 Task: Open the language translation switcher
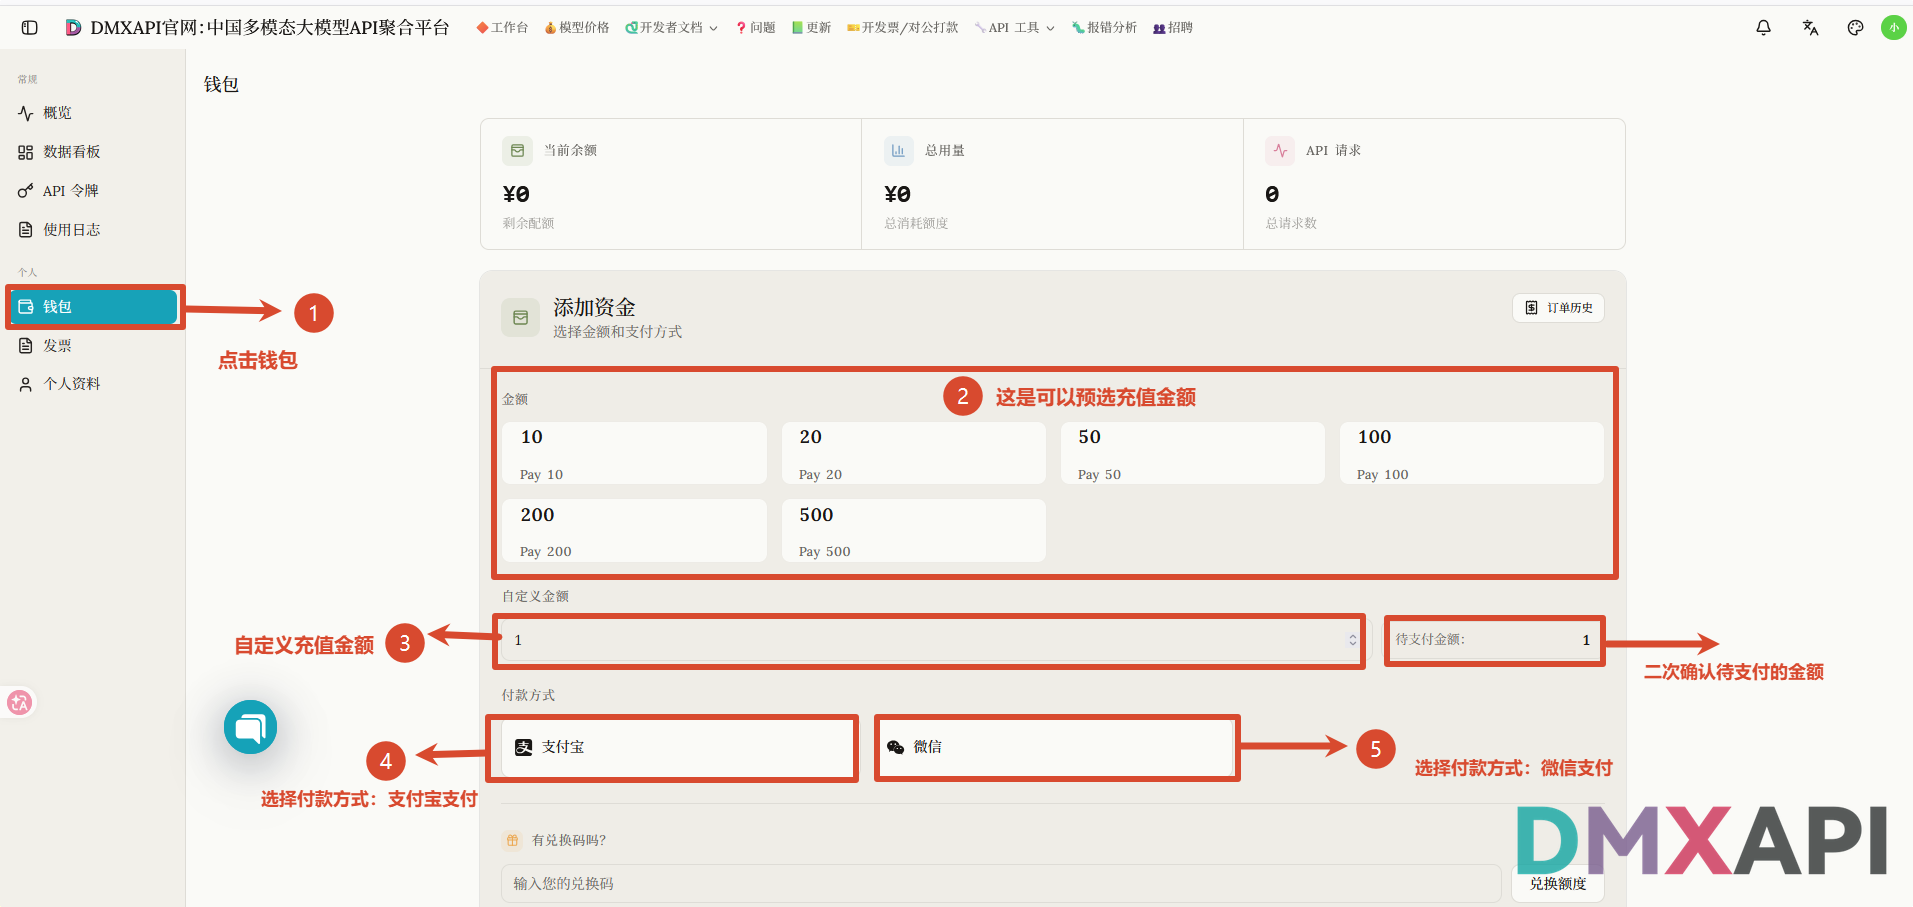pos(1810,28)
